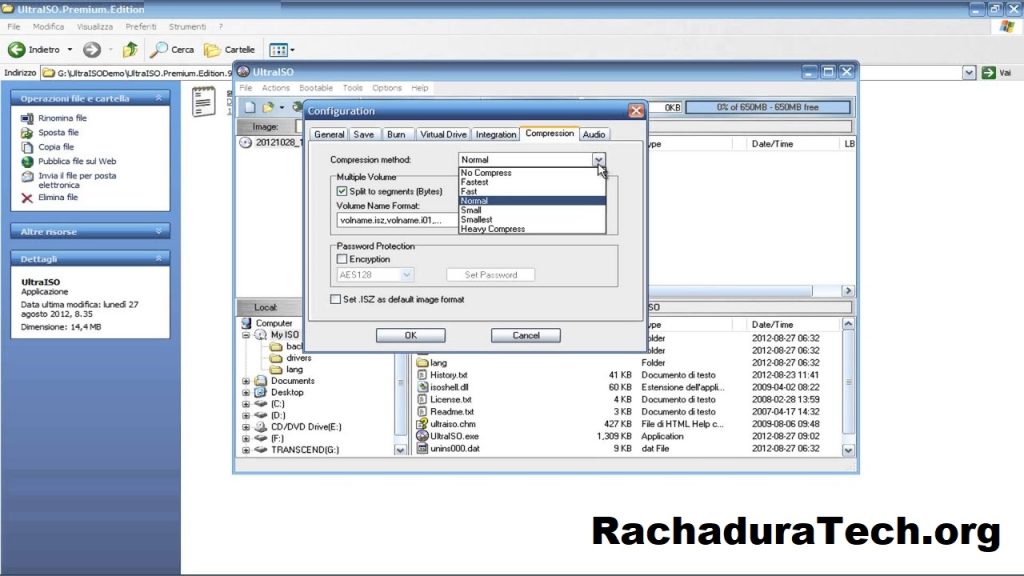Toggle Split to segments checkbox

[x=342, y=191]
